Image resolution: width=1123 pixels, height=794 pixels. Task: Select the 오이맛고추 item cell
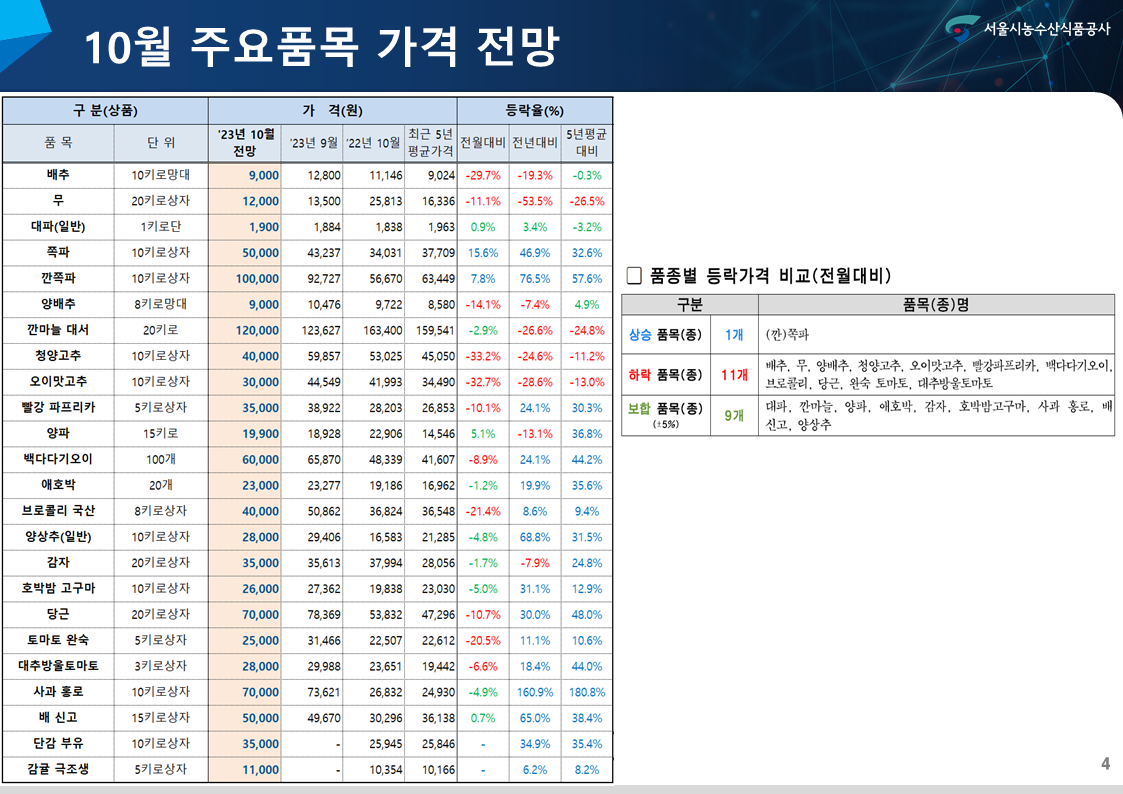coord(58,382)
